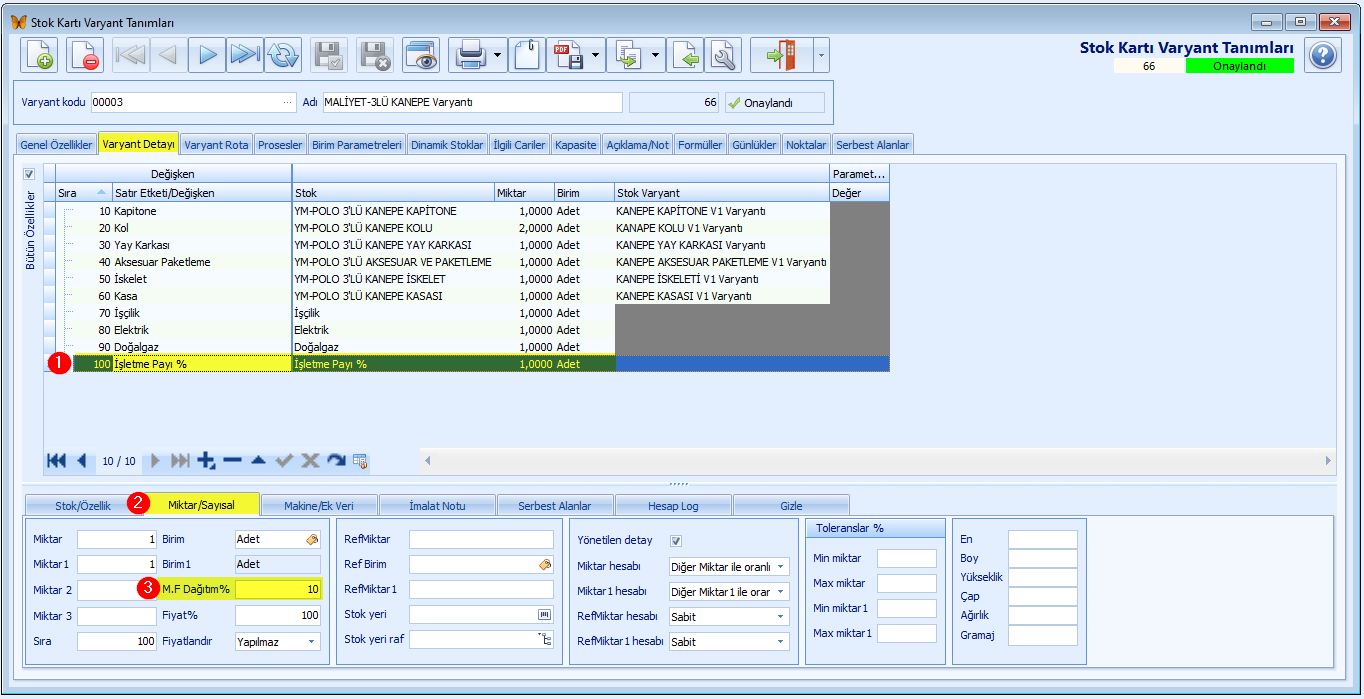Viewport: 1364px width, 699px height.
Task: Select the Doğalgaz row label
Action: point(136,347)
